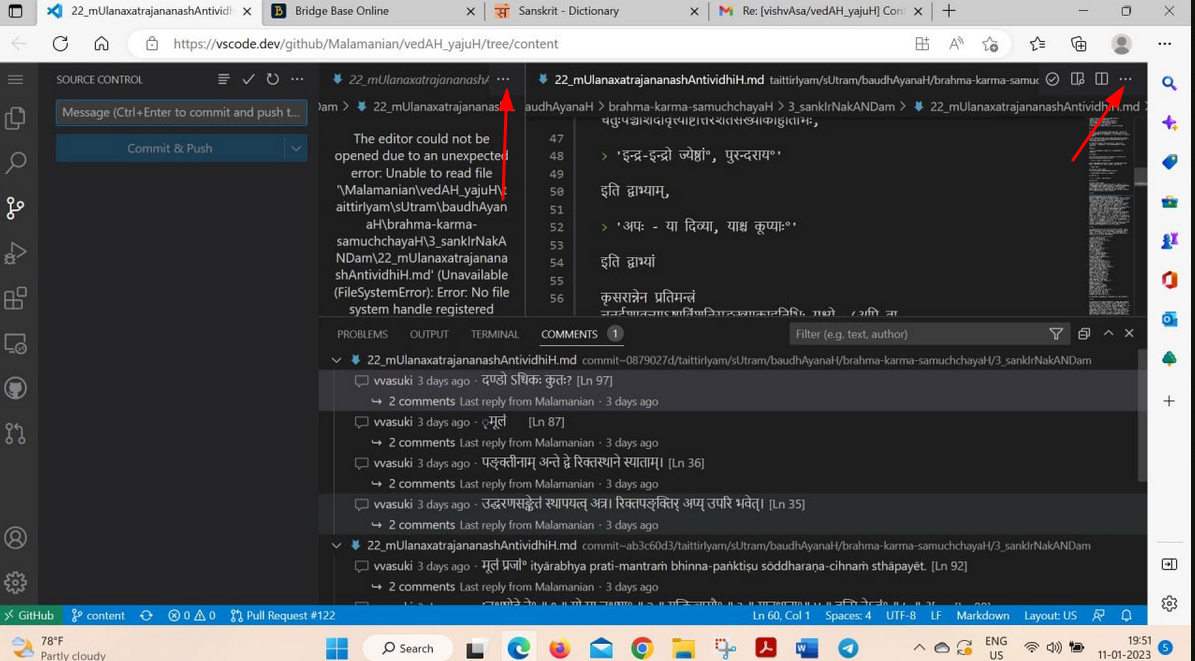Click Ln 60, Col 1 in status bar
Screen dimensions: 1195x661
[781, 615]
